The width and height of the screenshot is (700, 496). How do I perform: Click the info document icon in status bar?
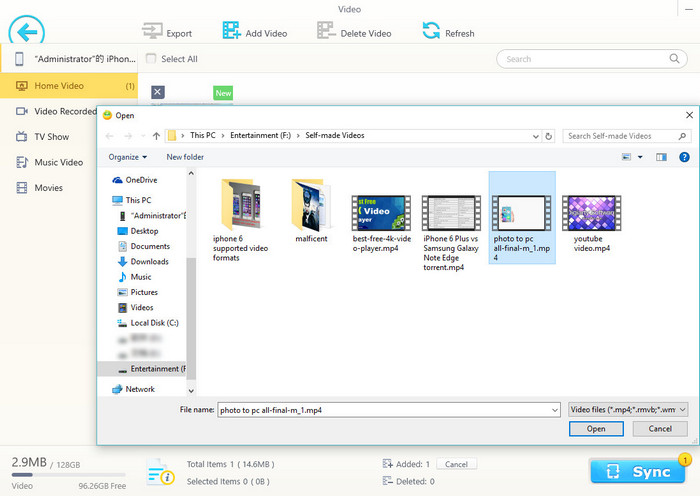tap(160, 472)
